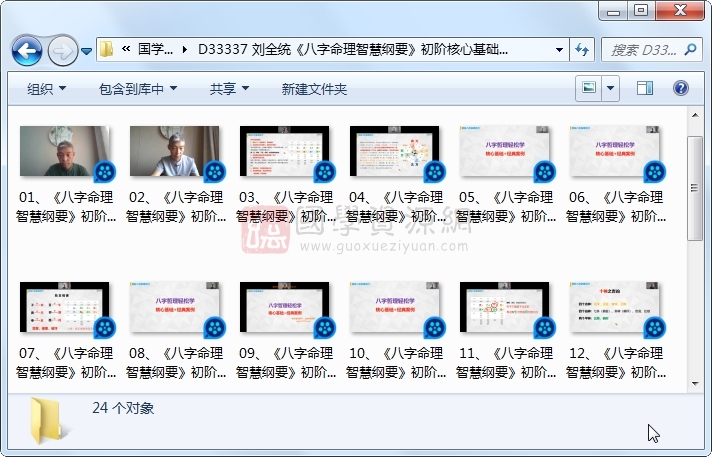
Task: Click the vertical scrollbar thumb
Action: [x=695, y=188]
